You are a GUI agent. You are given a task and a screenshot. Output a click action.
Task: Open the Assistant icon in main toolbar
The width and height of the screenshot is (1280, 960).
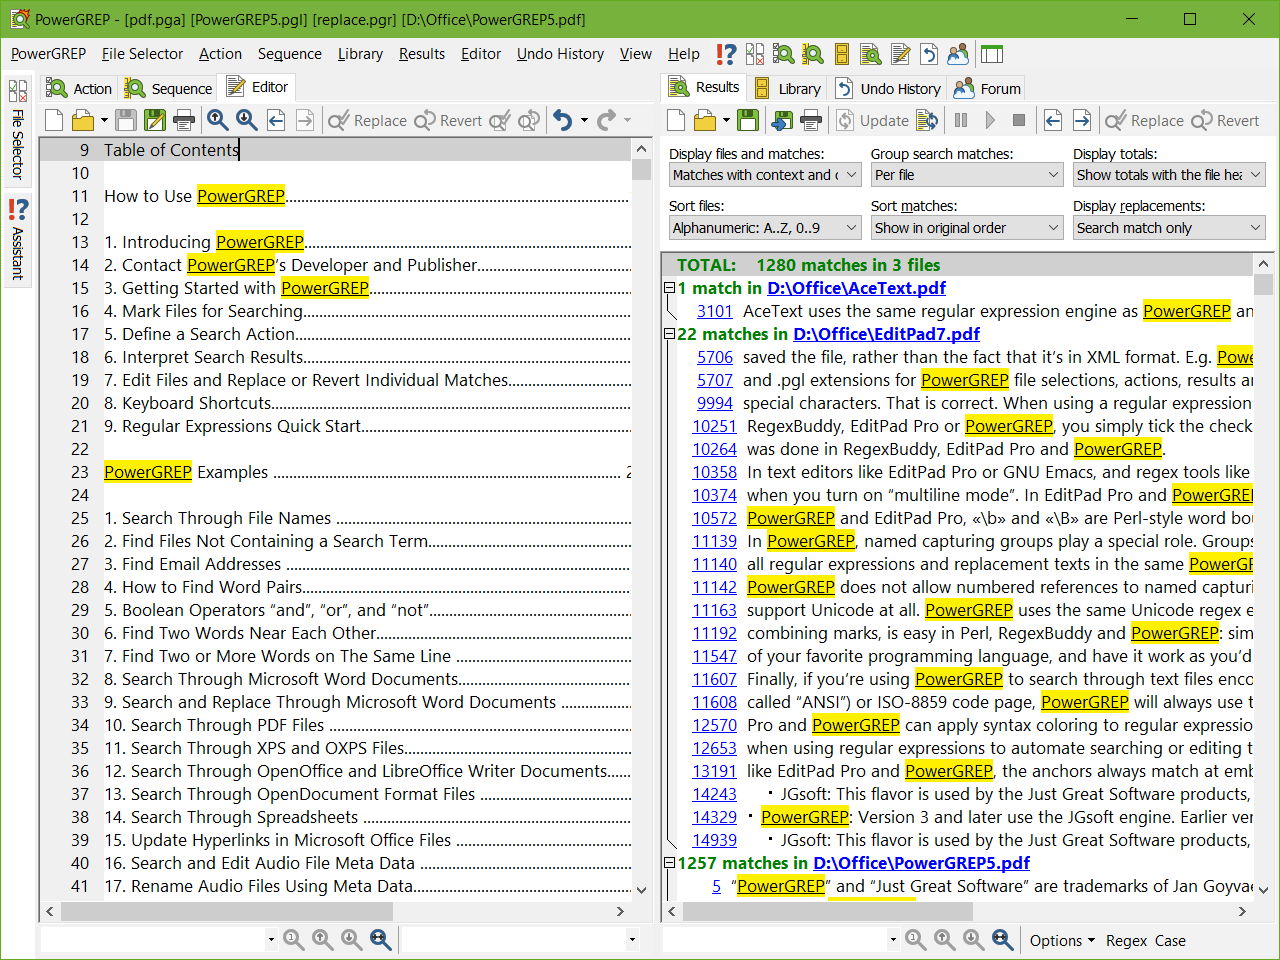click(x=726, y=54)
